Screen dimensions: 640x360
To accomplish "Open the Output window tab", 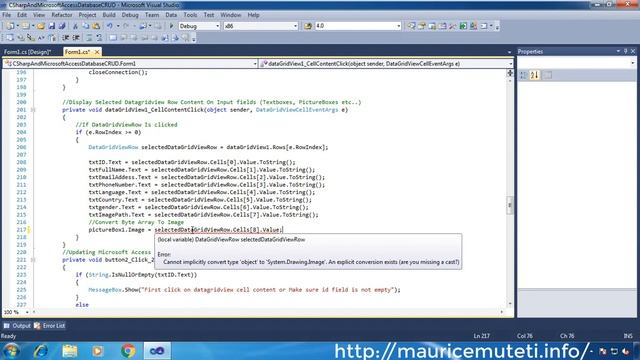I will 17,326.
